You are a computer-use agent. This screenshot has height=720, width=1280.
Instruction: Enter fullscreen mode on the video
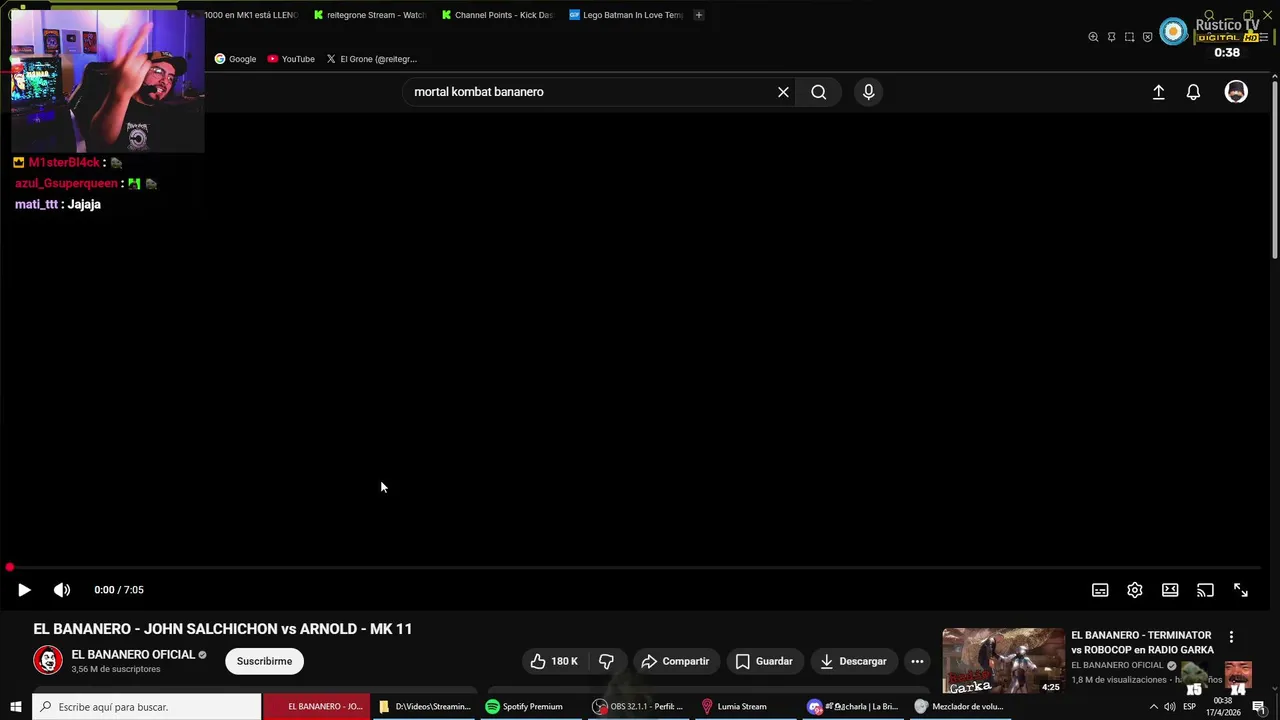(x=1240, y=590)
